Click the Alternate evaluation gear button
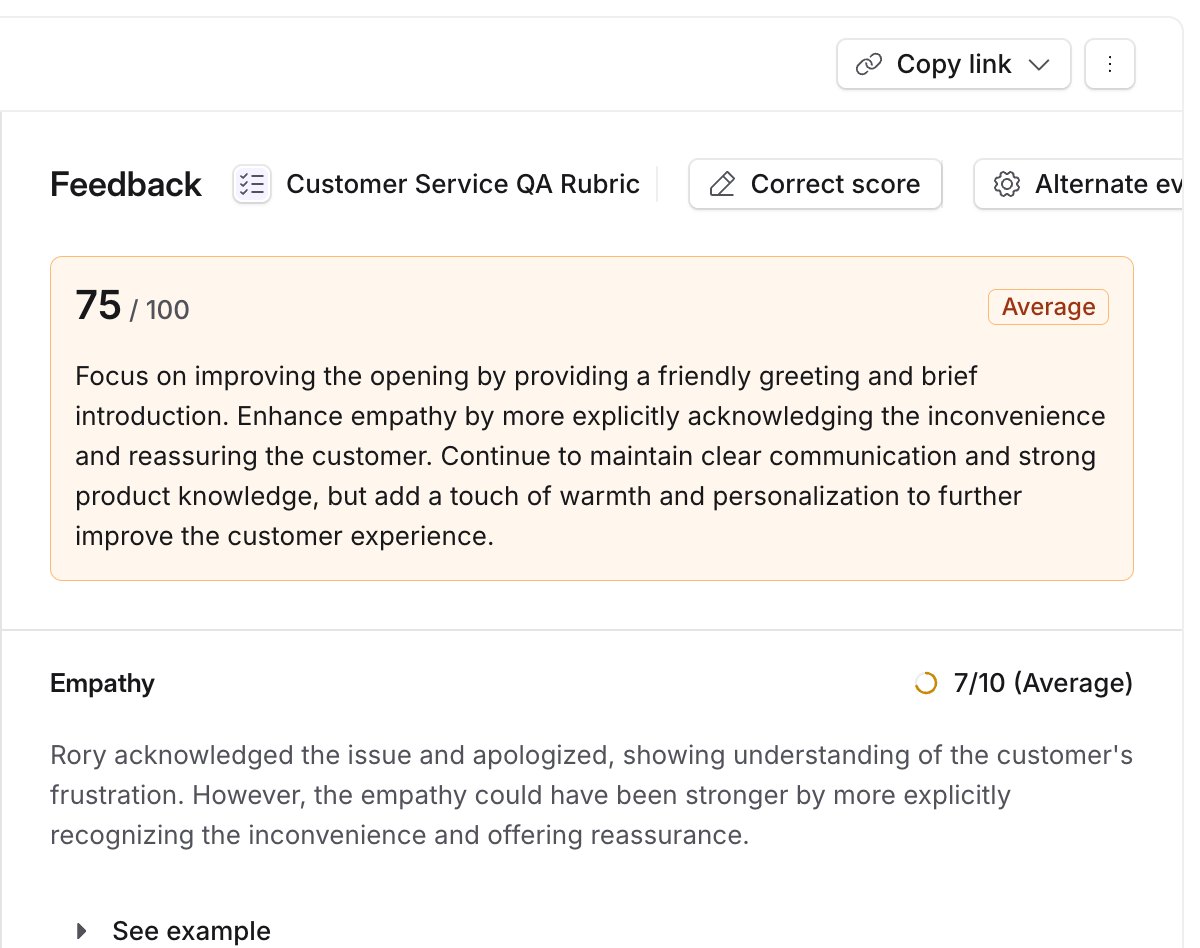 [1079, 184]
